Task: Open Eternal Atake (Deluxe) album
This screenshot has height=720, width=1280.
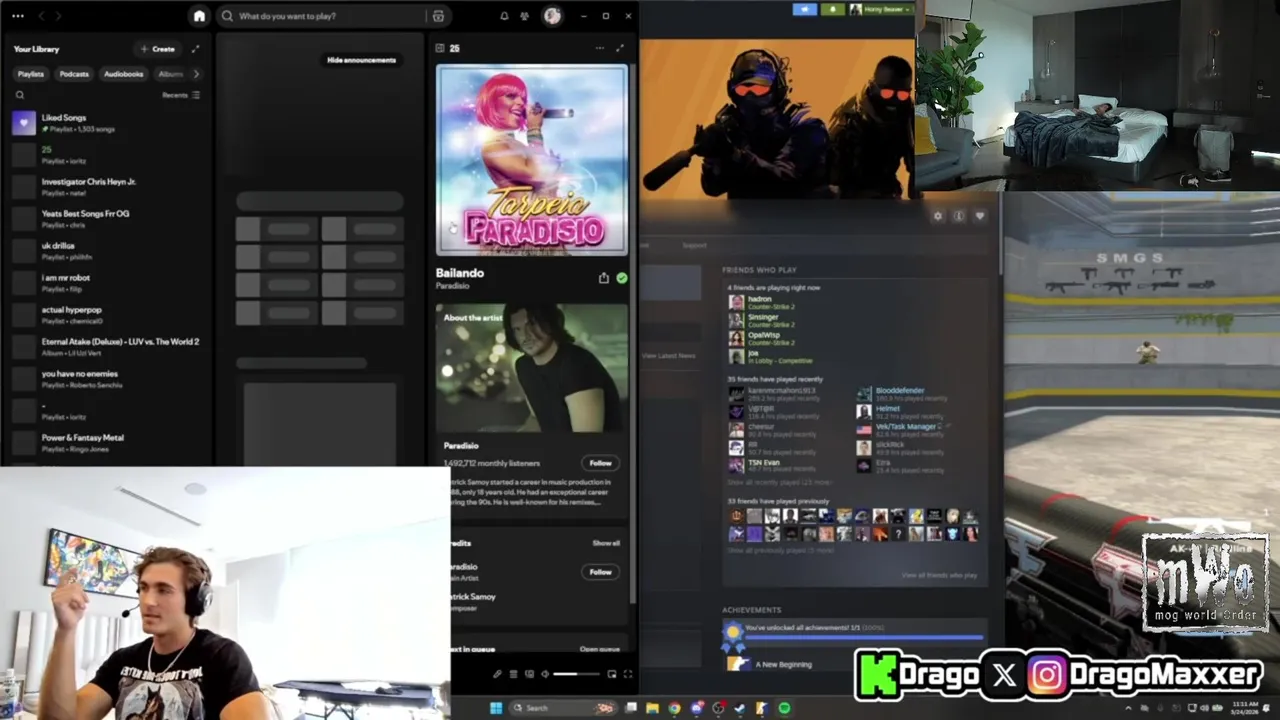Action: click(x=106, y=347)
